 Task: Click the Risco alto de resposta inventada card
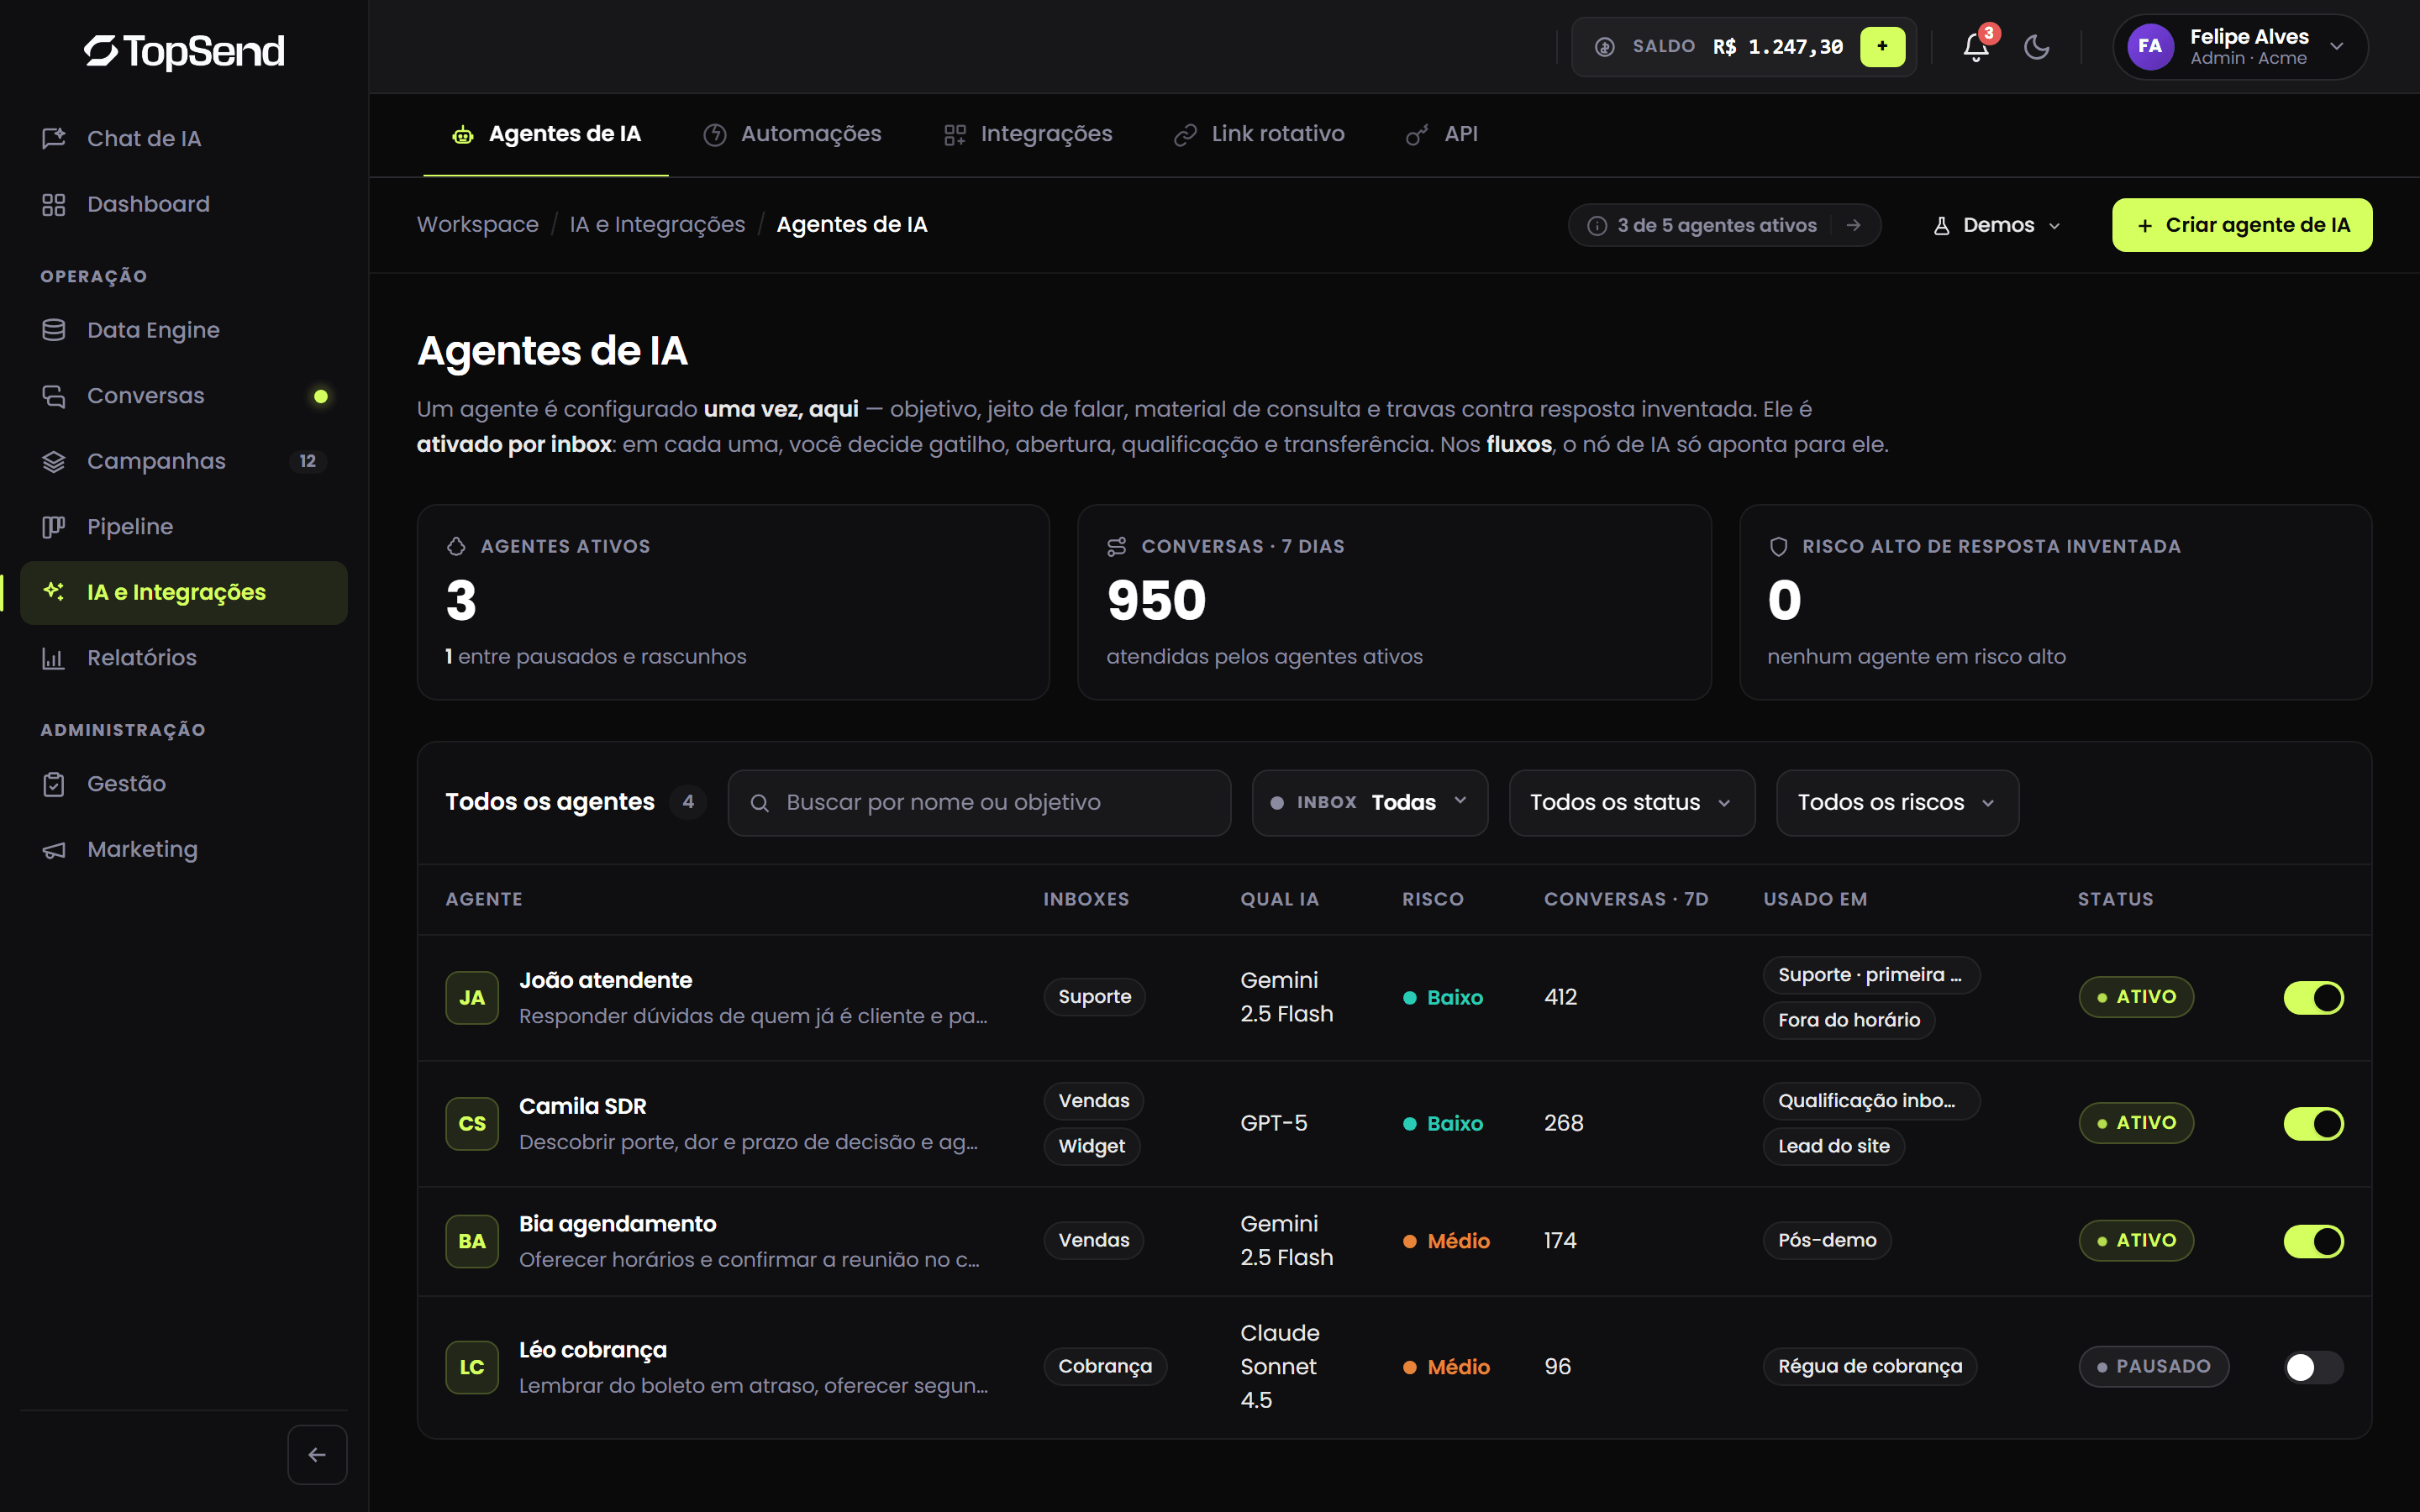click(x=2055, y=602)
